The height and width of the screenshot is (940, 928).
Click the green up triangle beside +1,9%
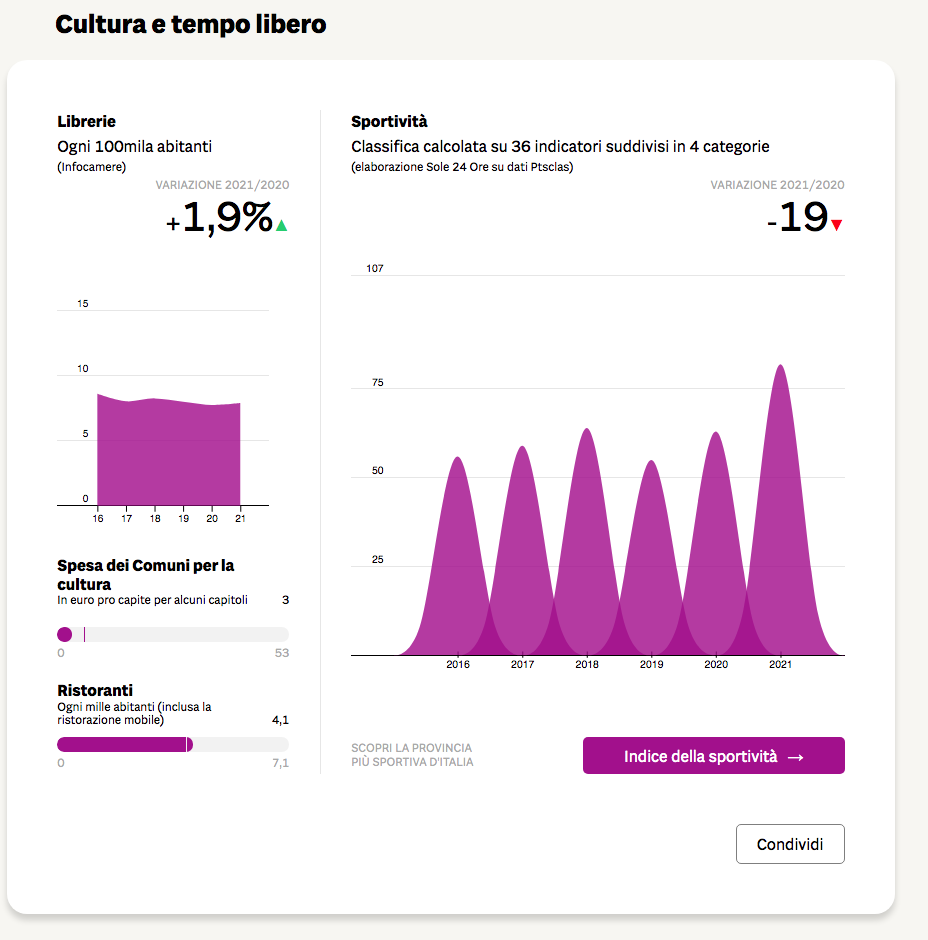click(x=281, y=225)
